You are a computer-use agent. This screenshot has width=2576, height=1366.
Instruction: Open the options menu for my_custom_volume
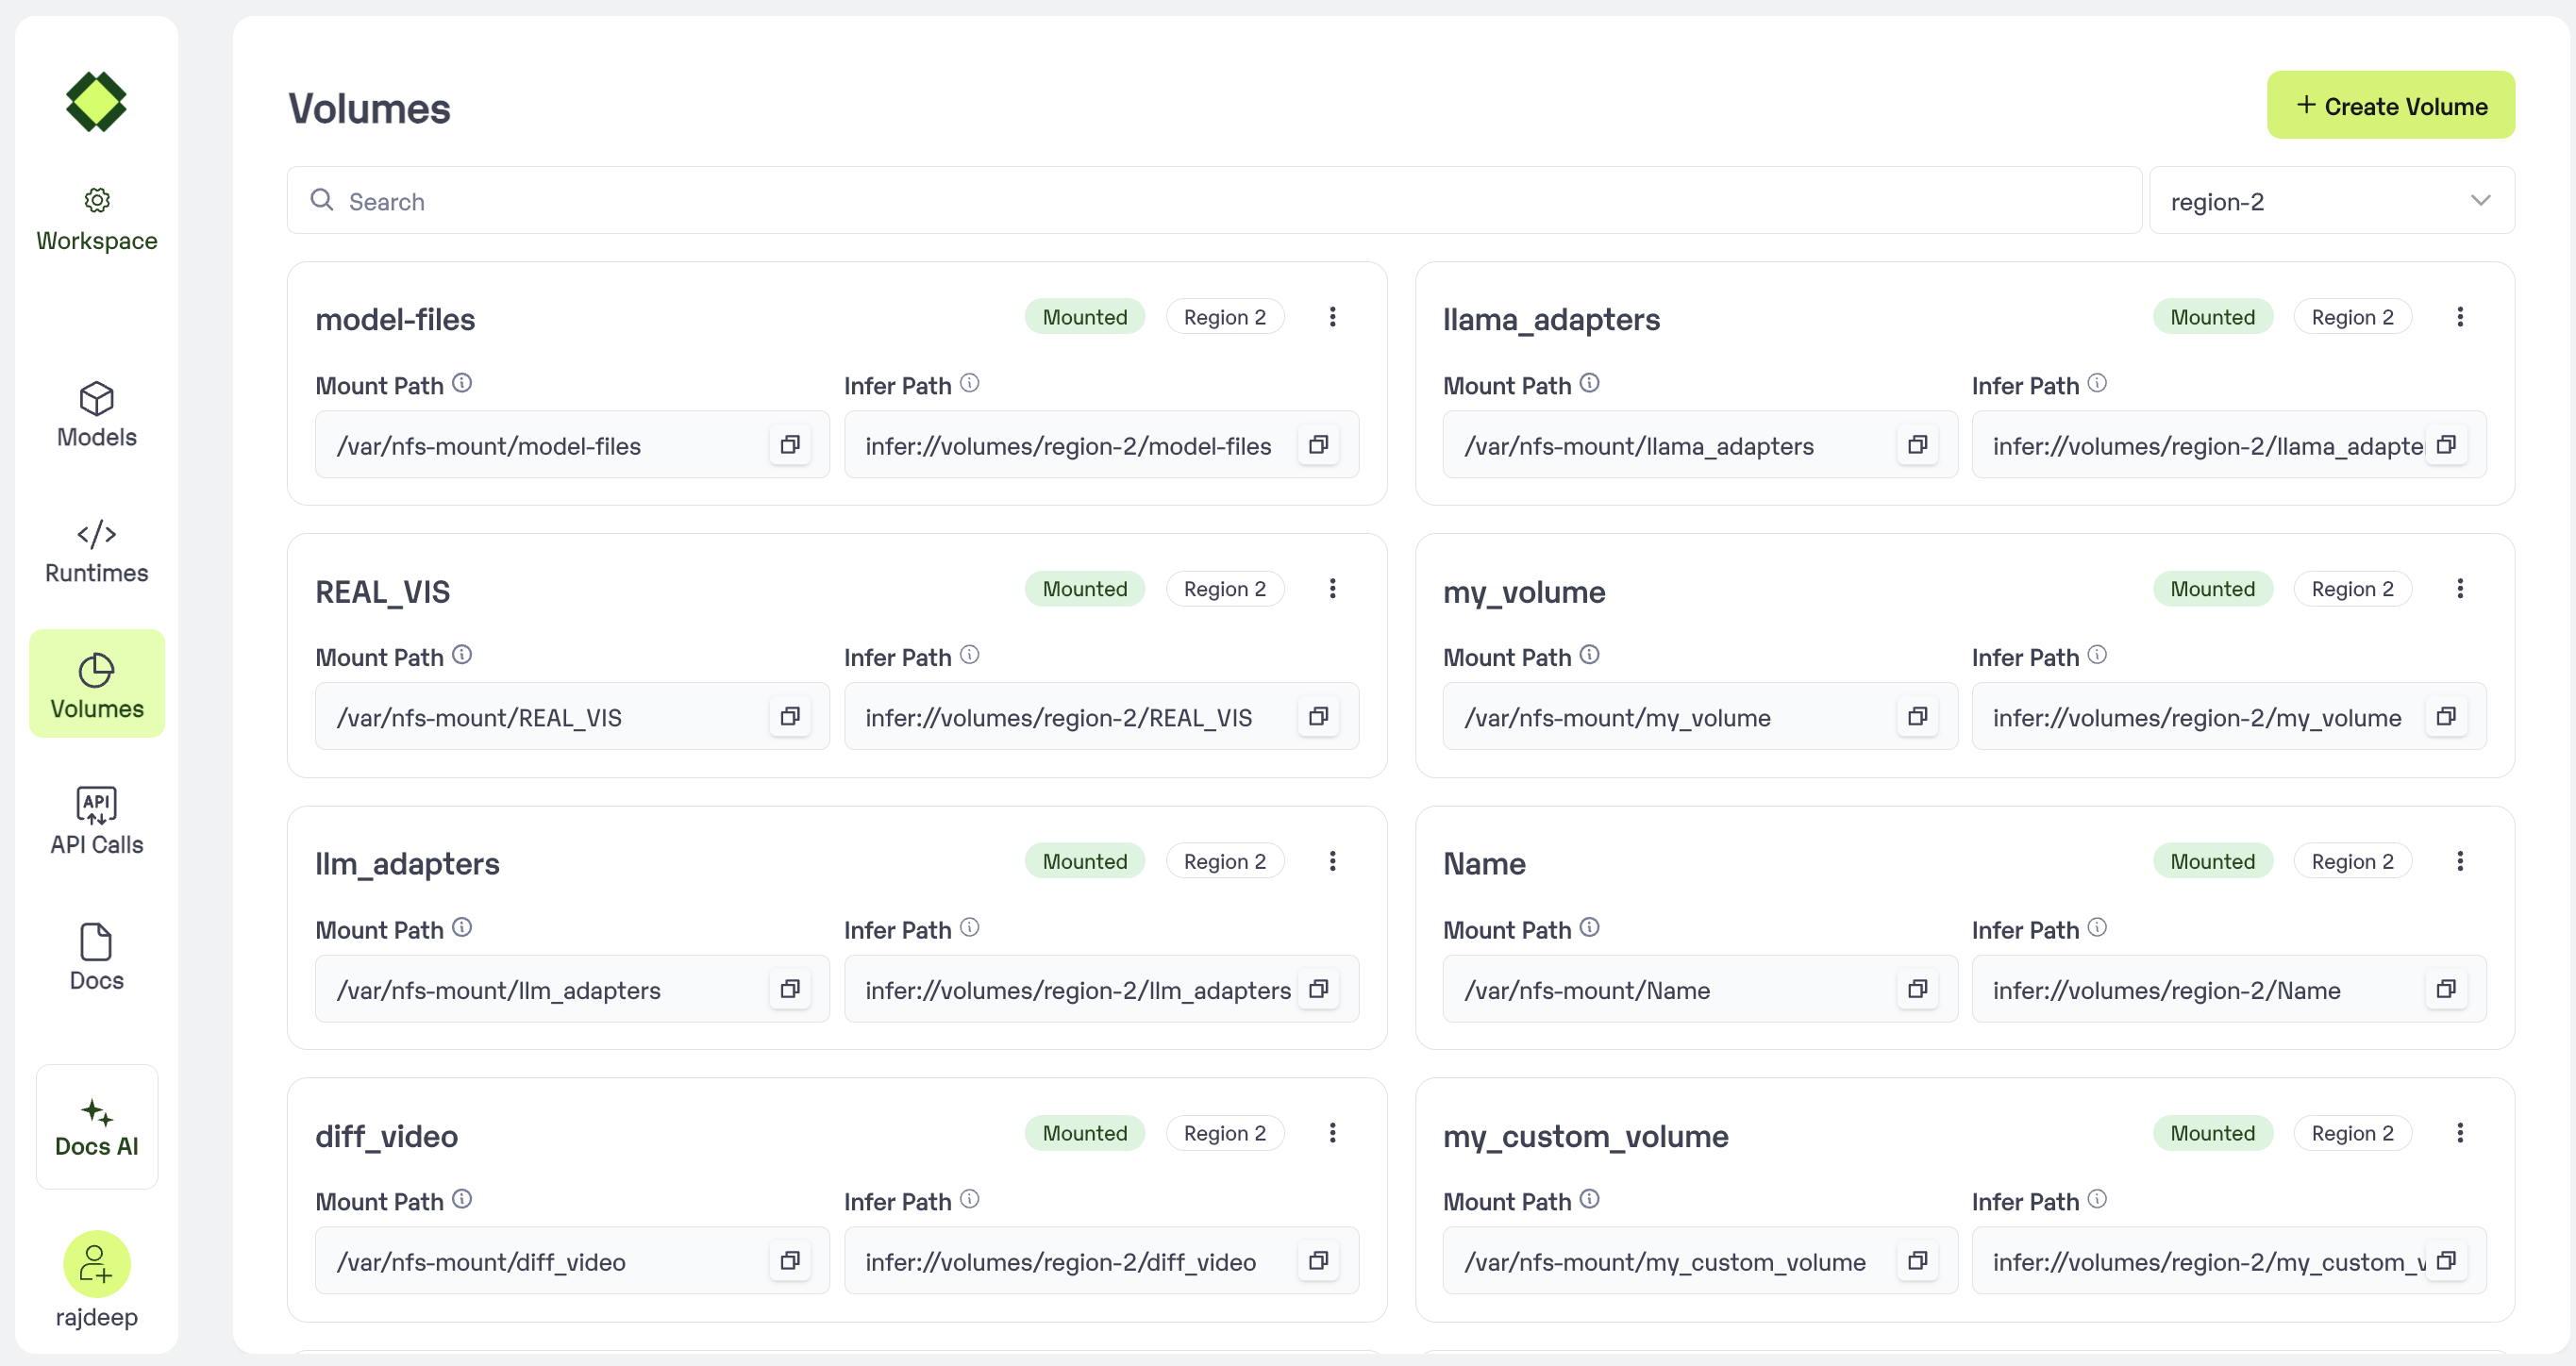(x=2460, y=1133)
